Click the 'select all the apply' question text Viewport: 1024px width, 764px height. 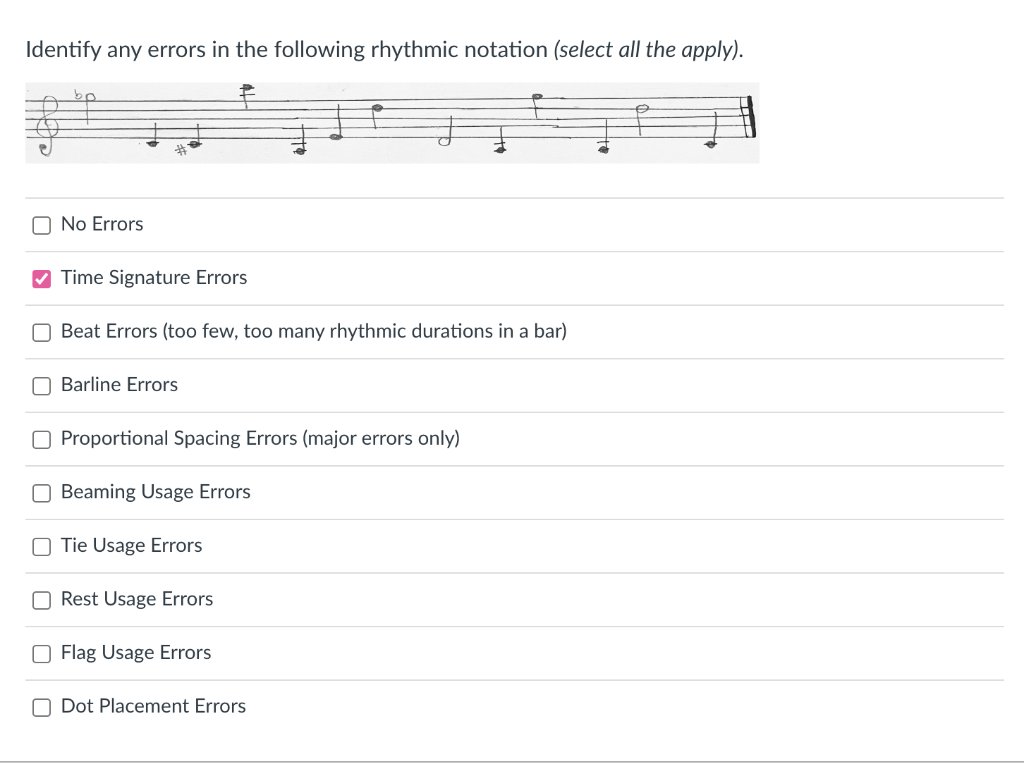[x=648, y=49]
